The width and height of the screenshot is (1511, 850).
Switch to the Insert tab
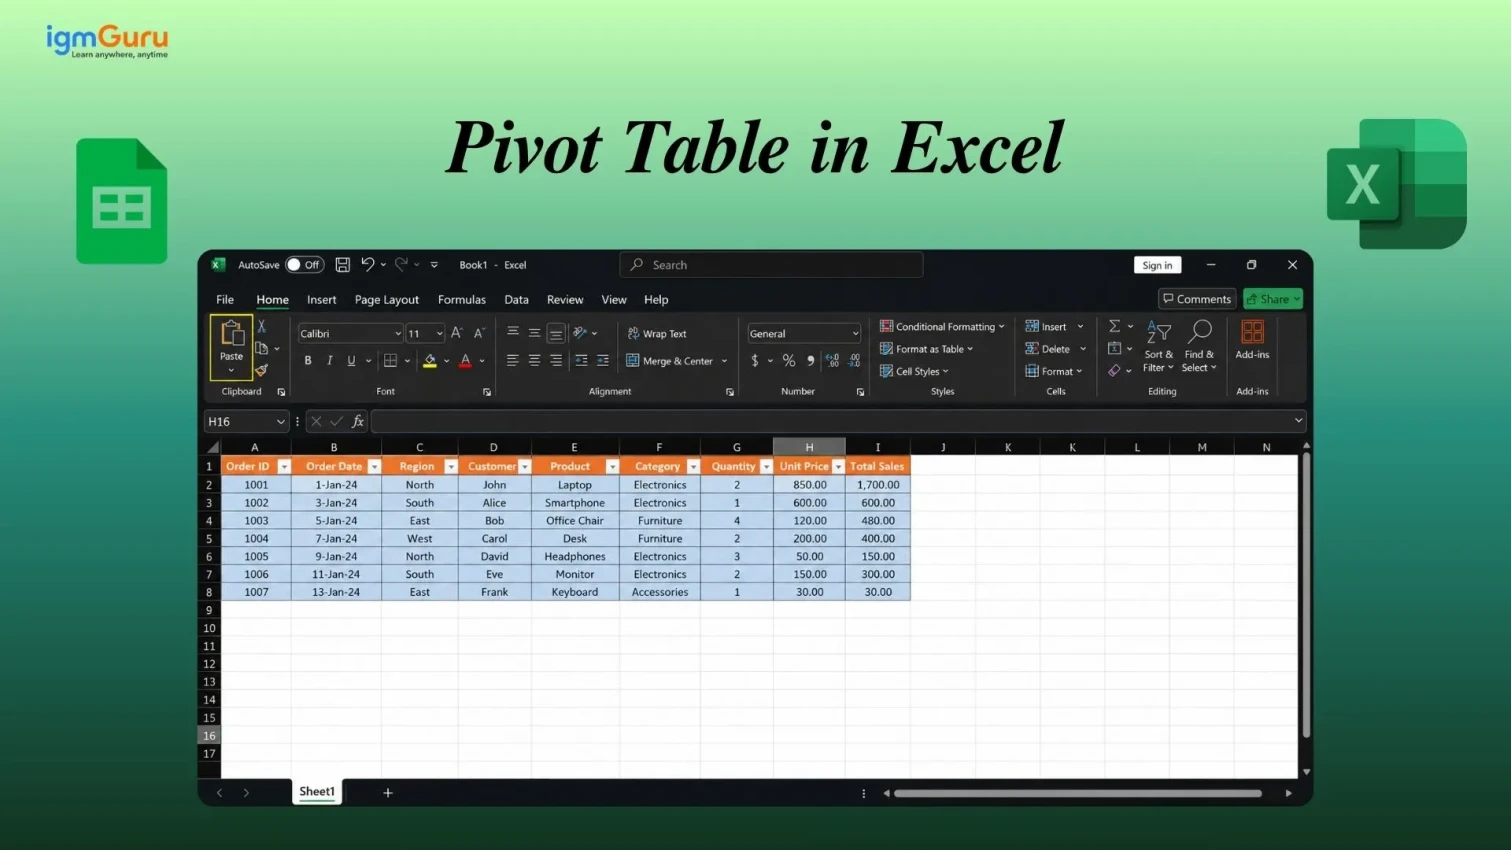click(x=321, y=299)
